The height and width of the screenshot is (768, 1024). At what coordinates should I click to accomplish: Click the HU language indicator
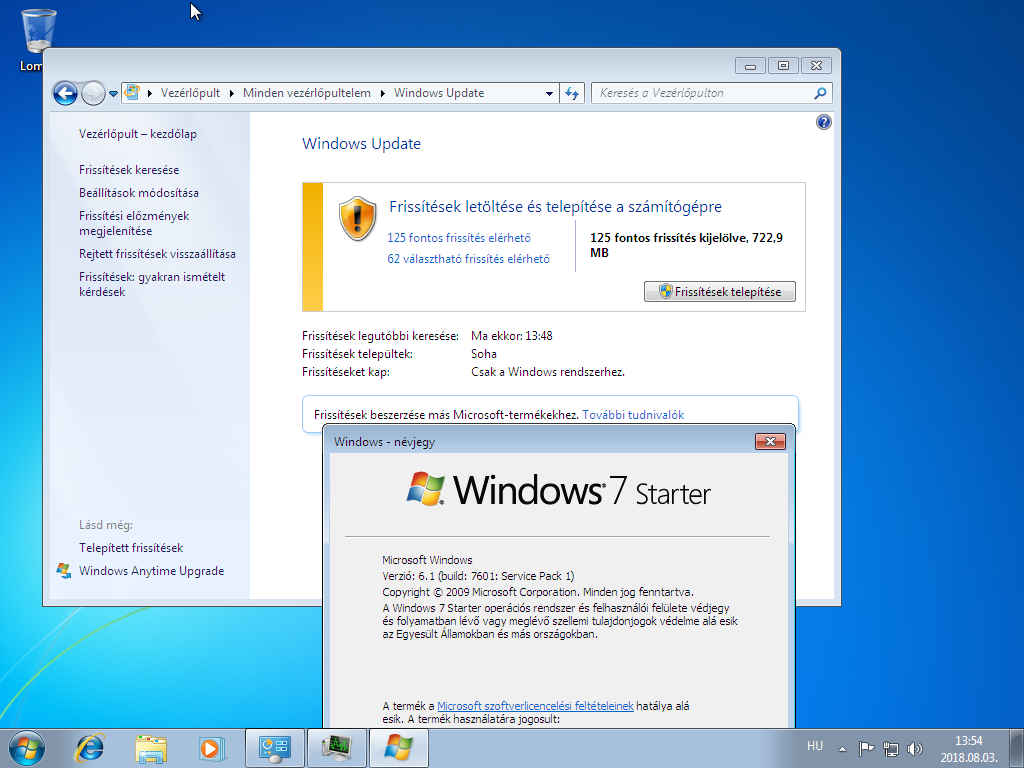point(814,746)
